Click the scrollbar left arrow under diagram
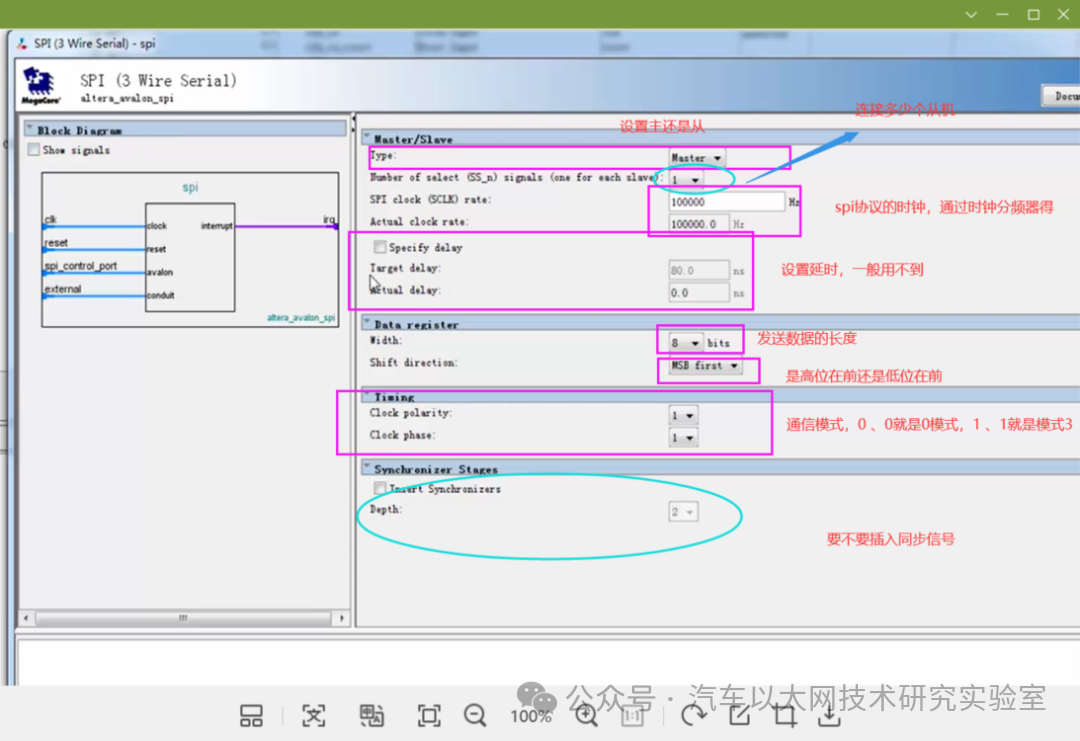 (x=26, y=618)
